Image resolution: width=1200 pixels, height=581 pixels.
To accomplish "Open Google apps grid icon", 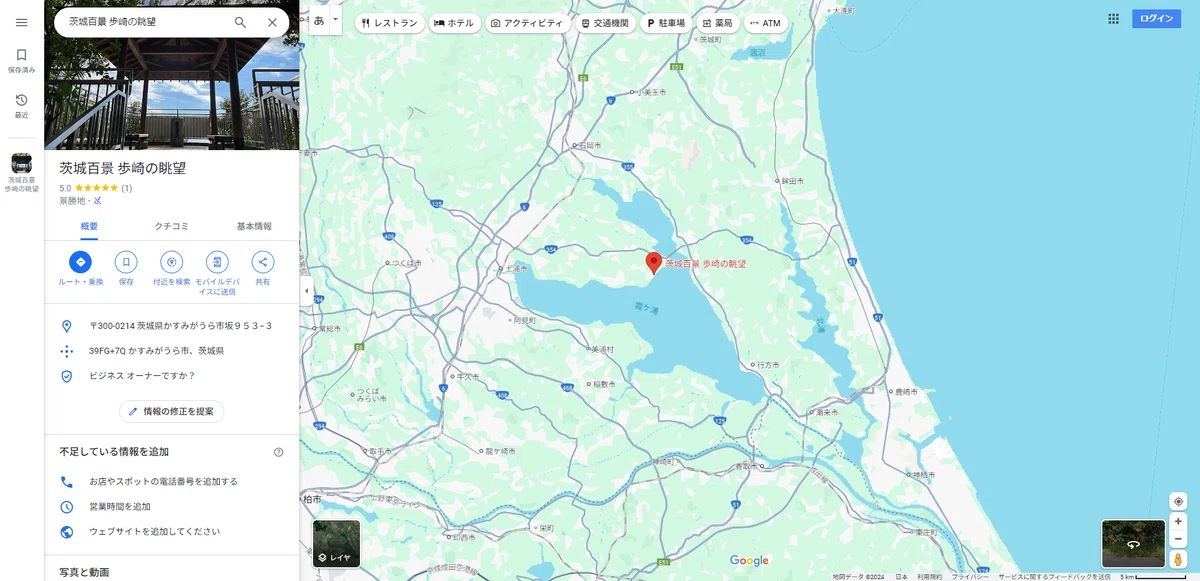I will click(1114, 19).
